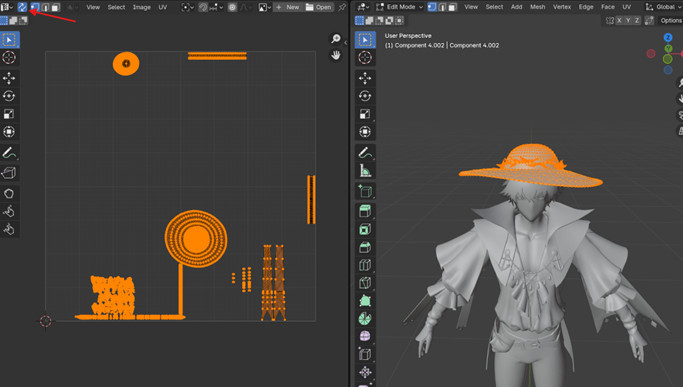Select the Cursor tool in UV editor
683x387 pixels.
[9, 57]
